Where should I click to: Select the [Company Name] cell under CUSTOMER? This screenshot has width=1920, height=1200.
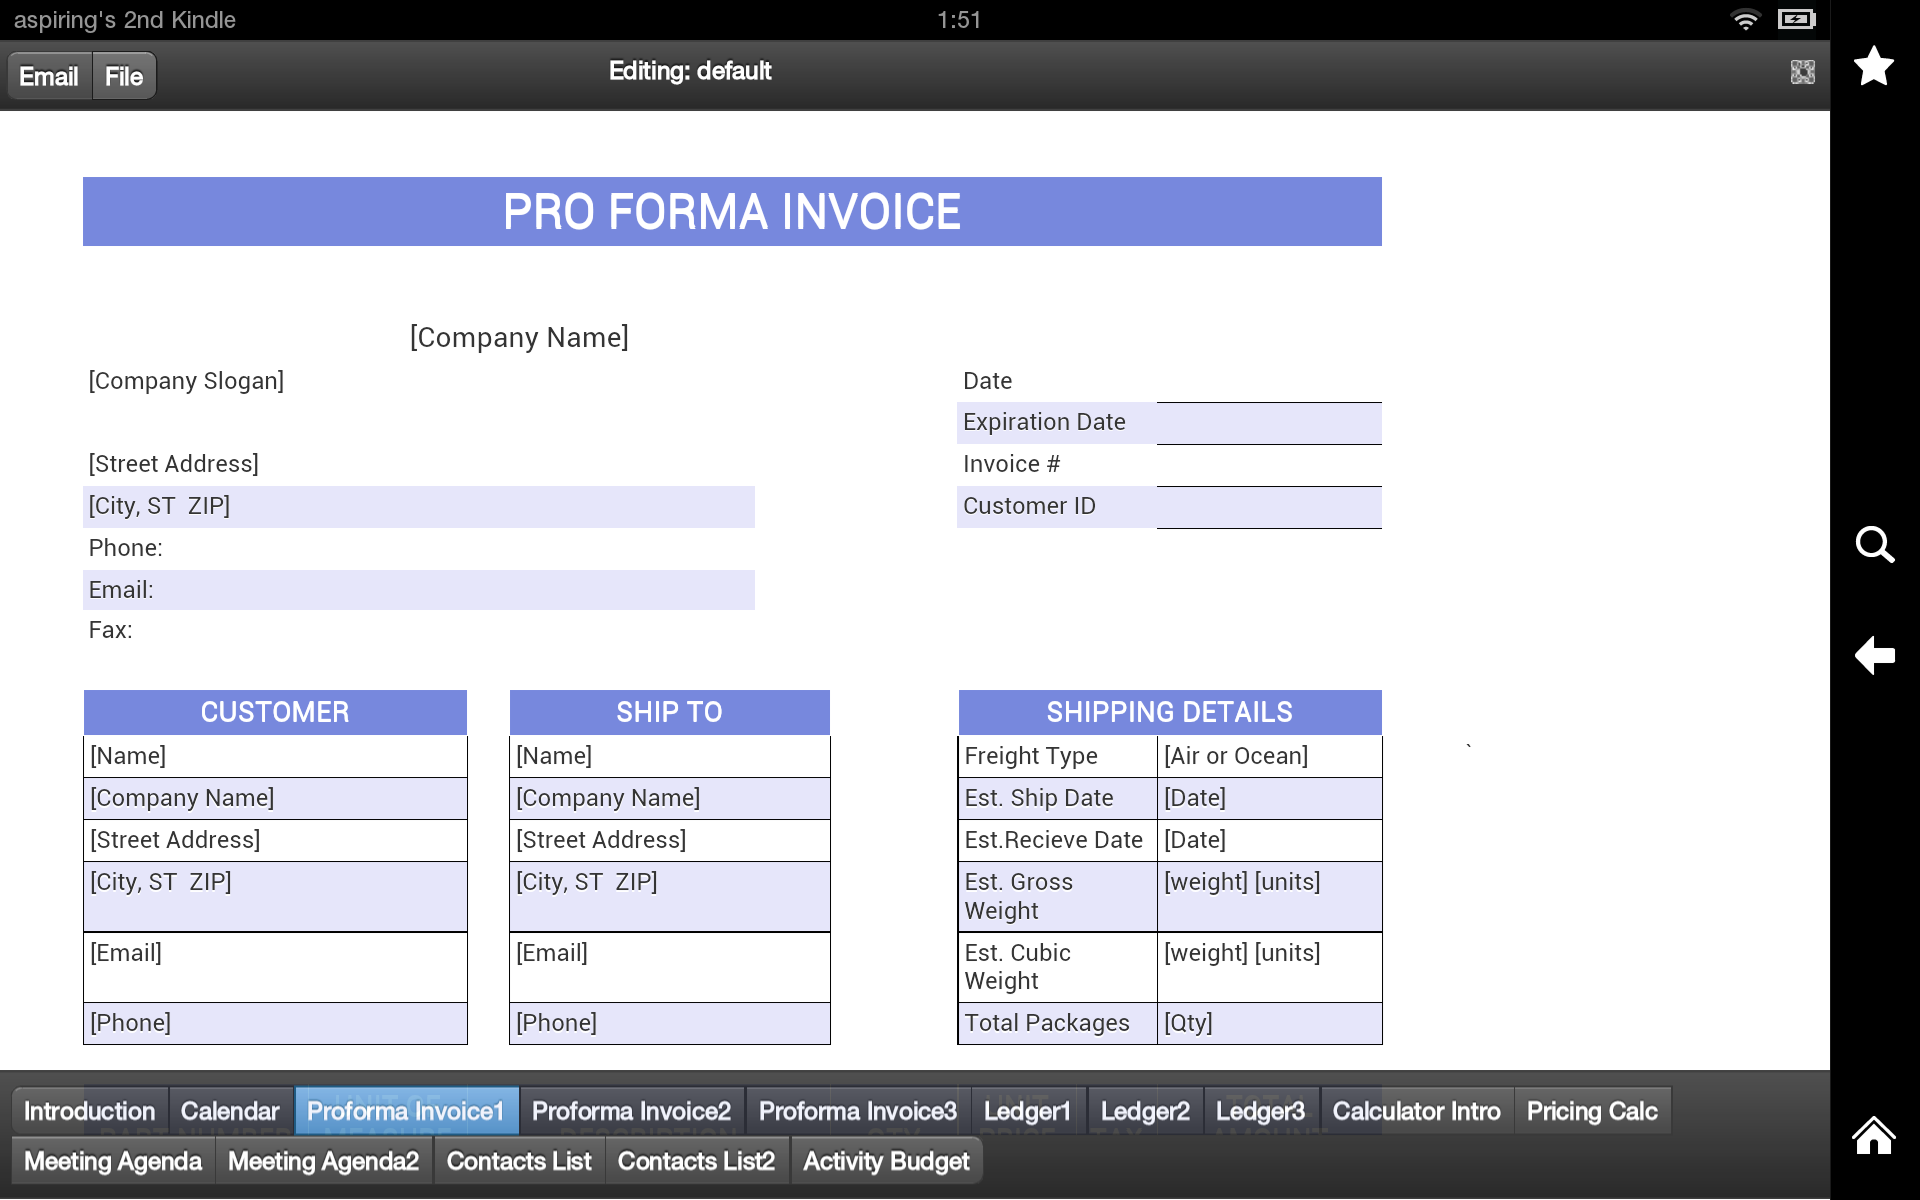275,797
